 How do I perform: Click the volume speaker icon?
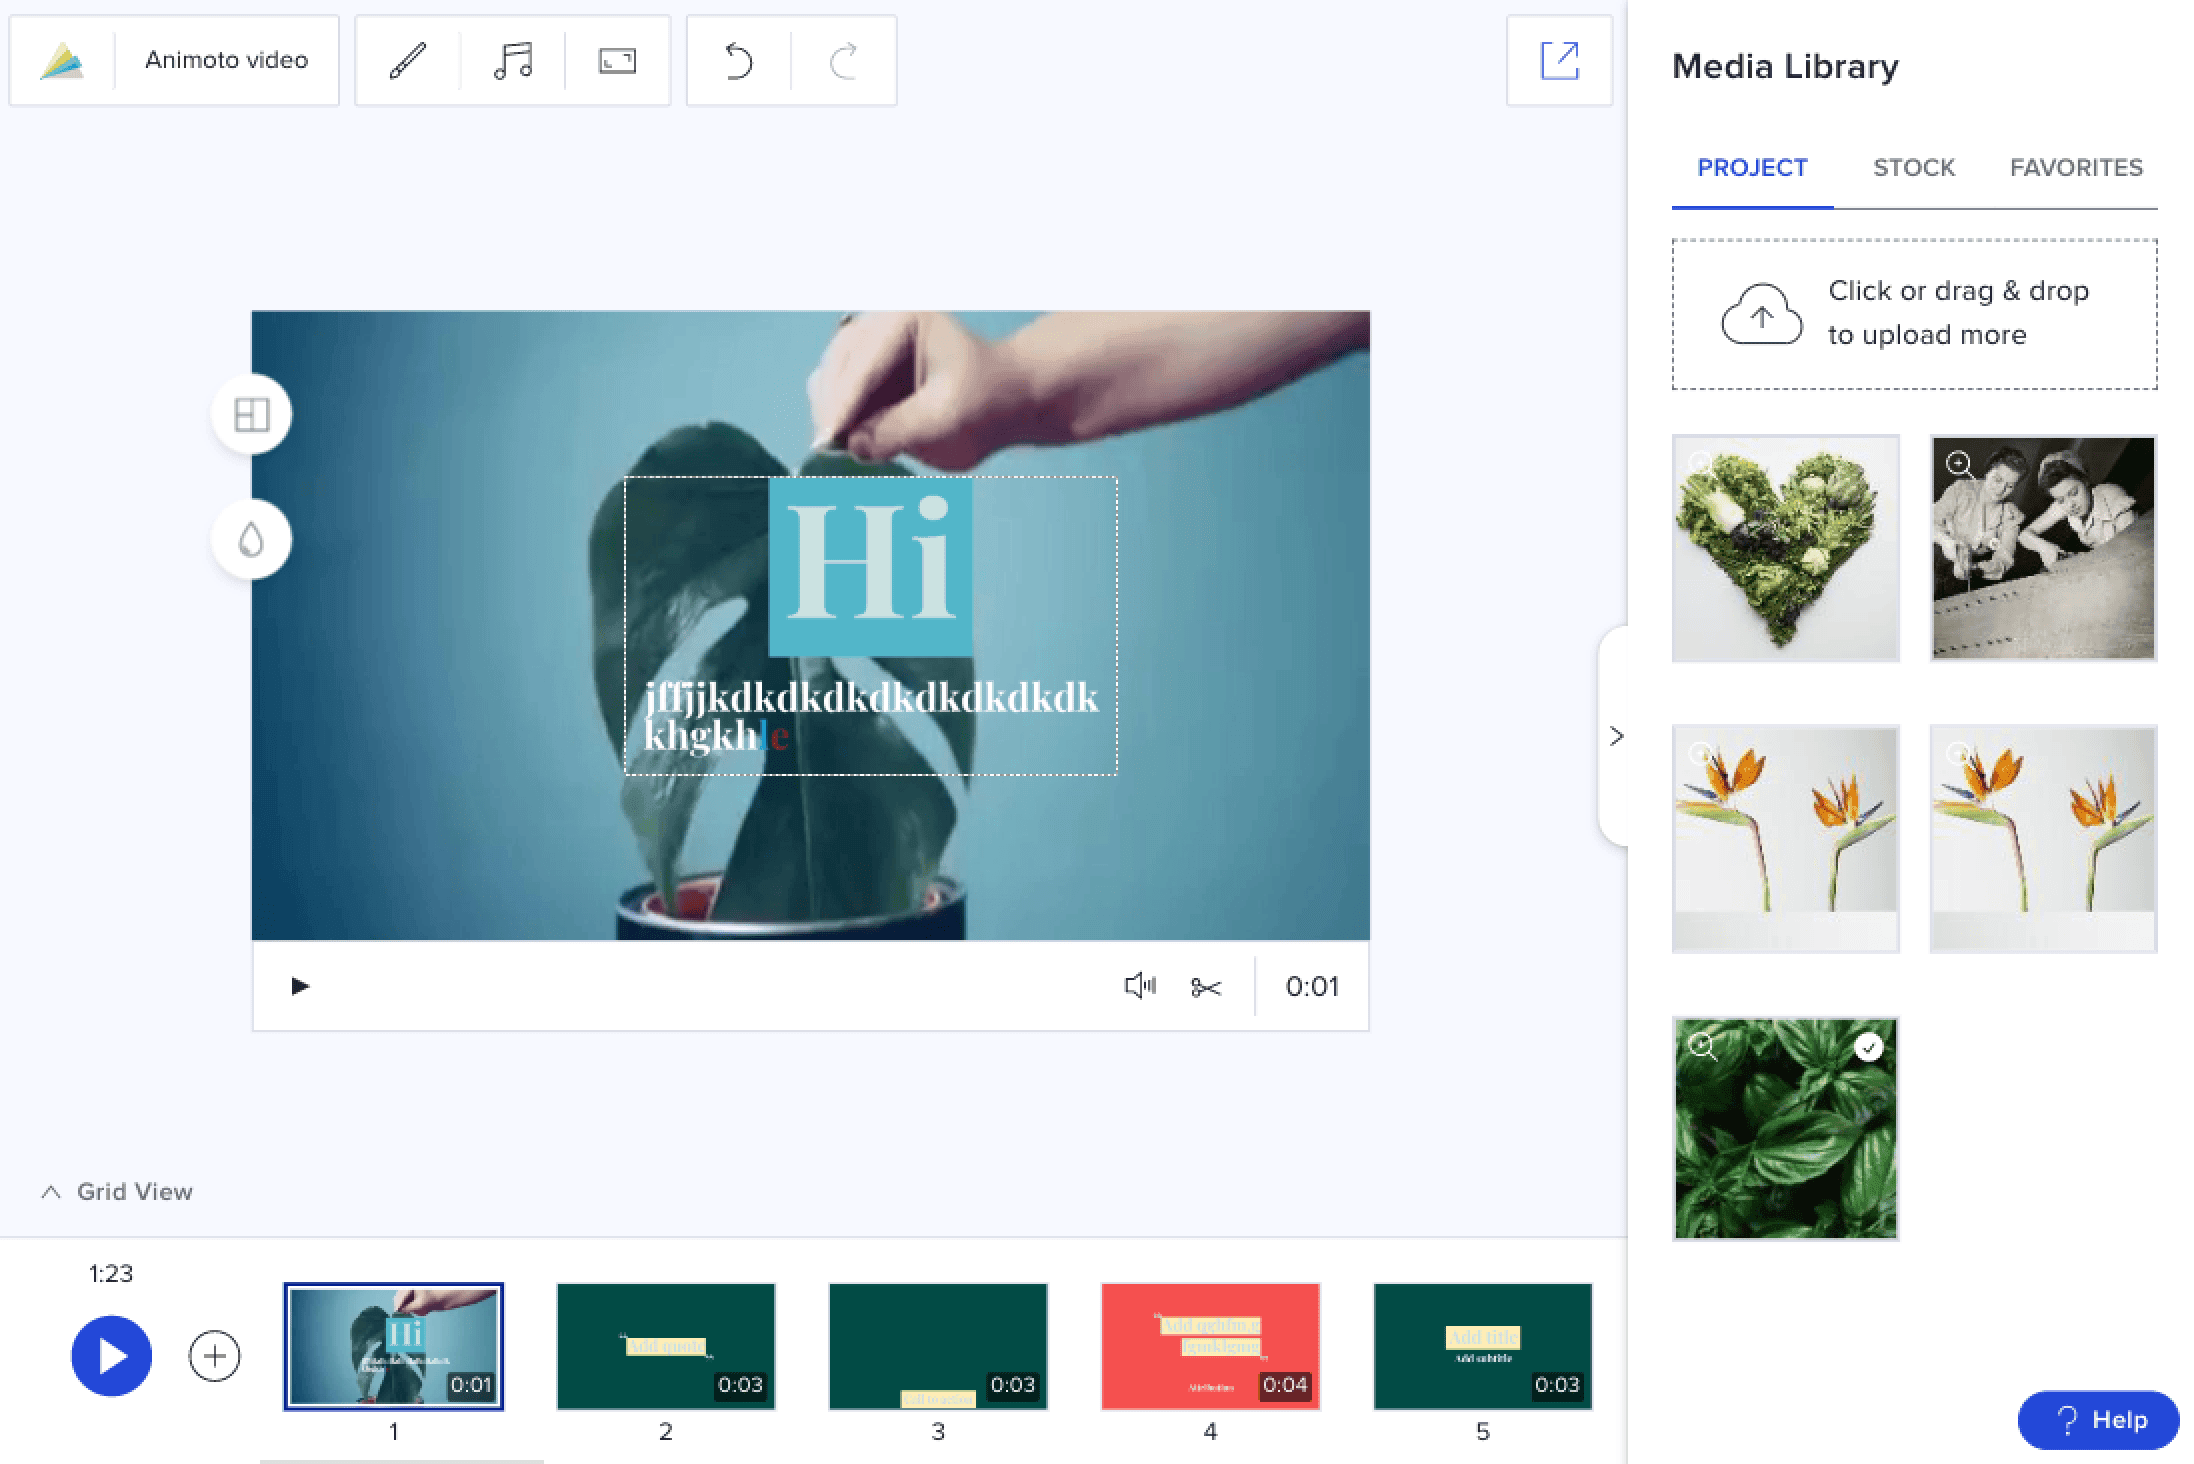[1140, 987]
